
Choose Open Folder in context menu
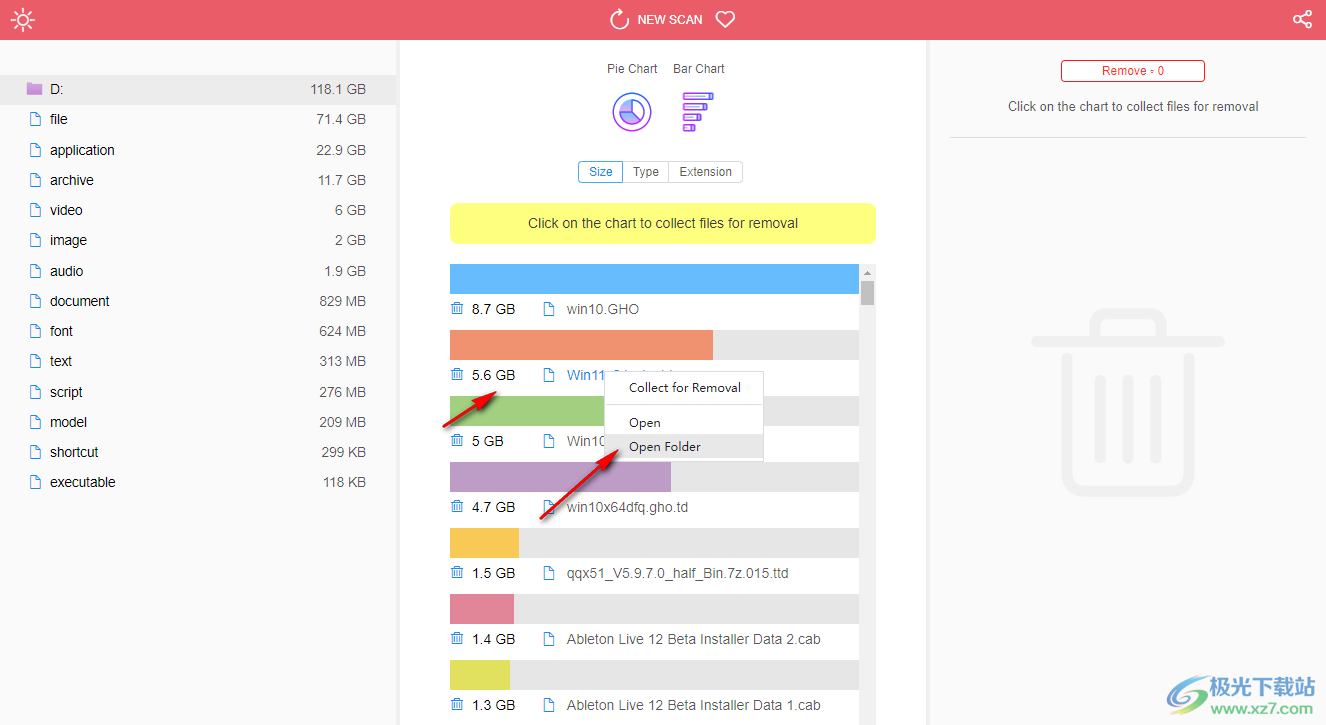684,446
